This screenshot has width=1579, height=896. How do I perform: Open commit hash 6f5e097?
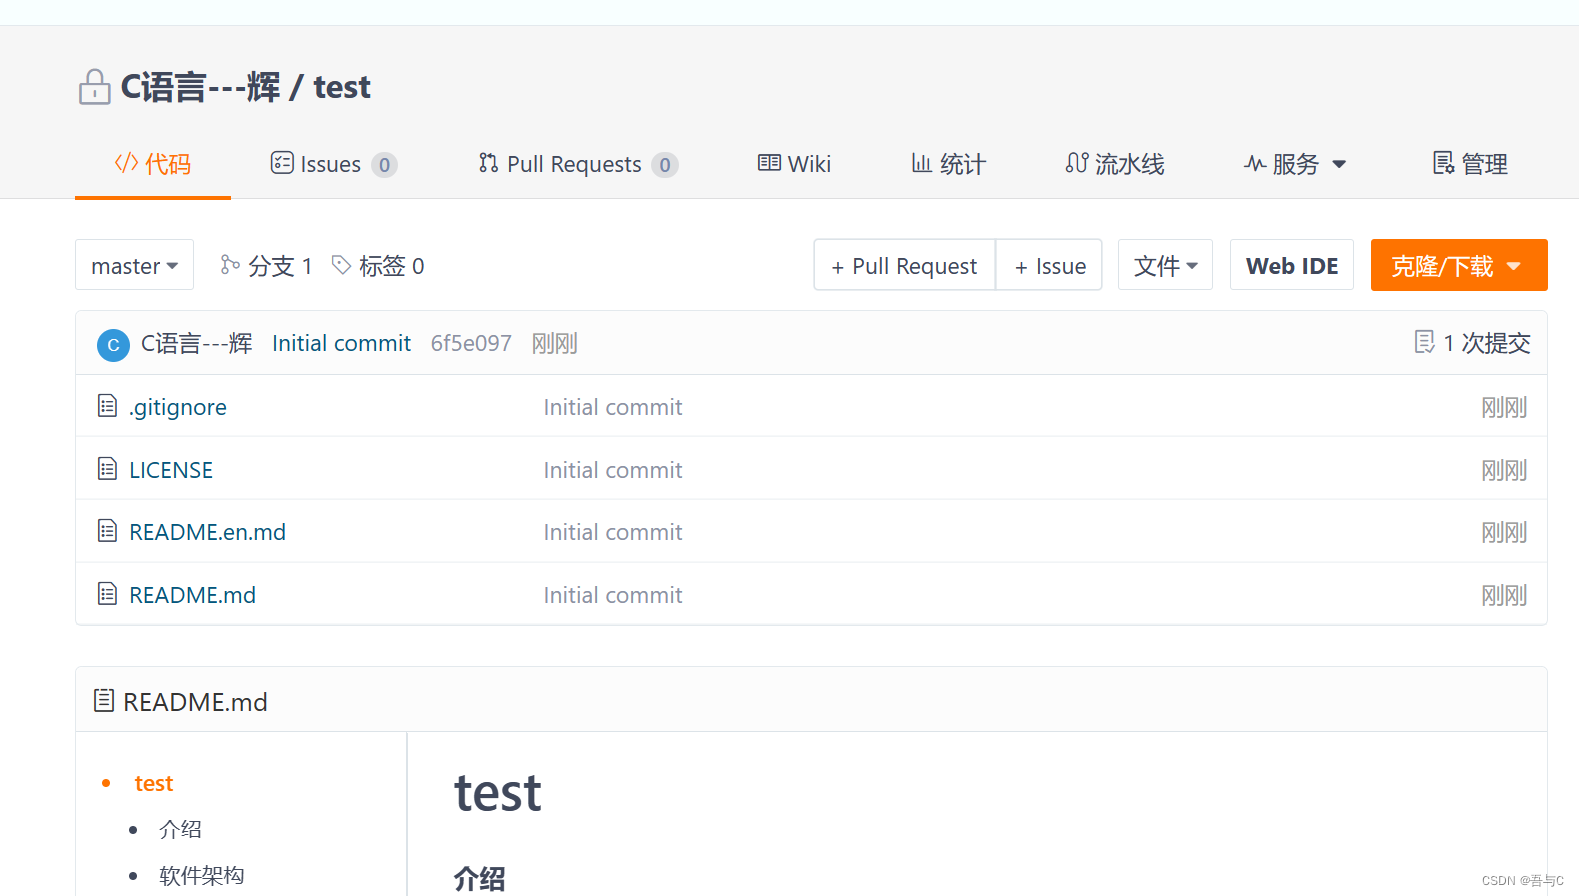[471, 344]
